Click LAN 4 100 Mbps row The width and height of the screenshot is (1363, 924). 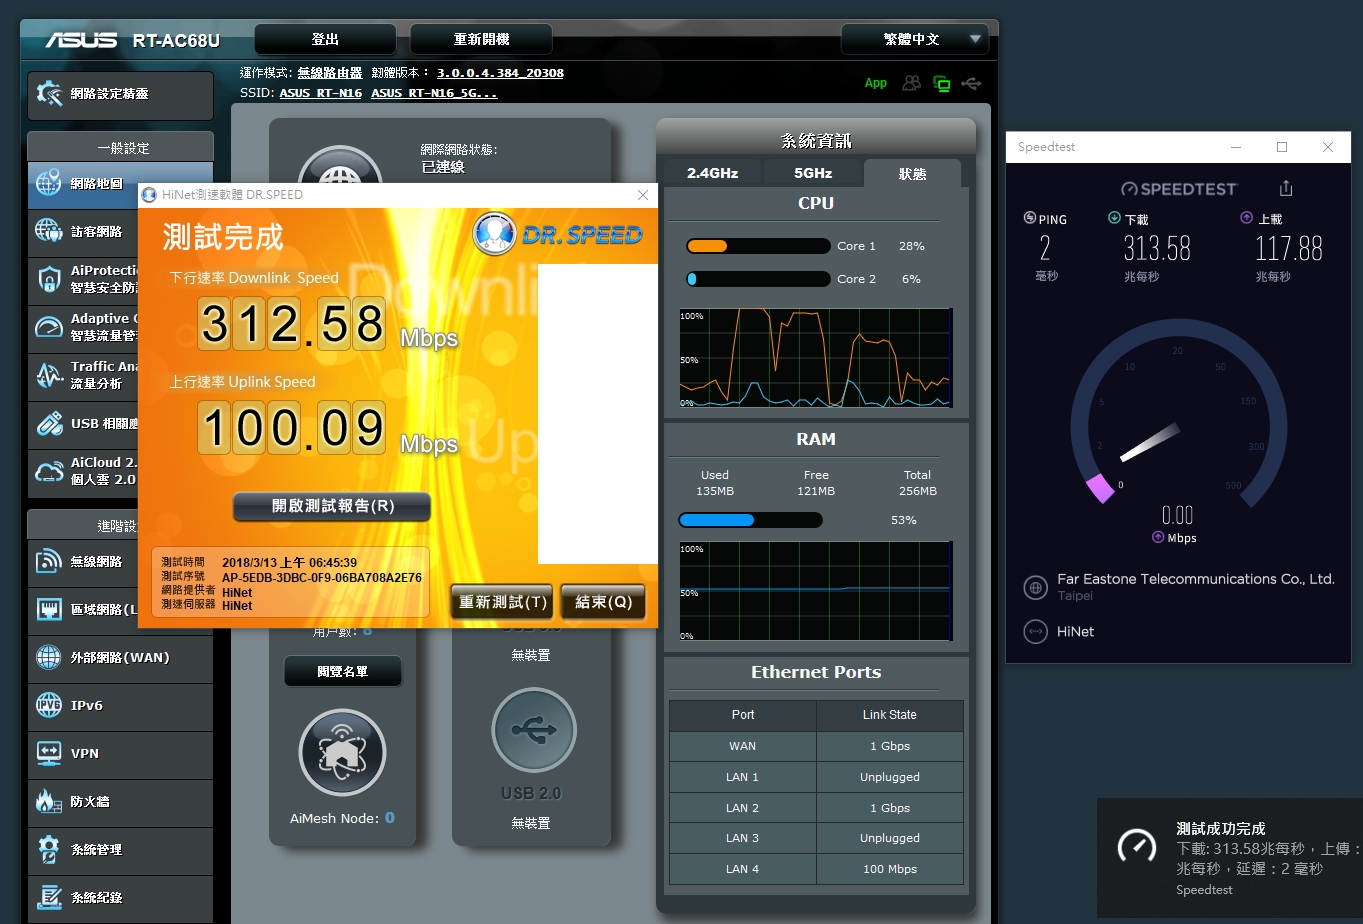pyautogui.click(x=816, y=869)
